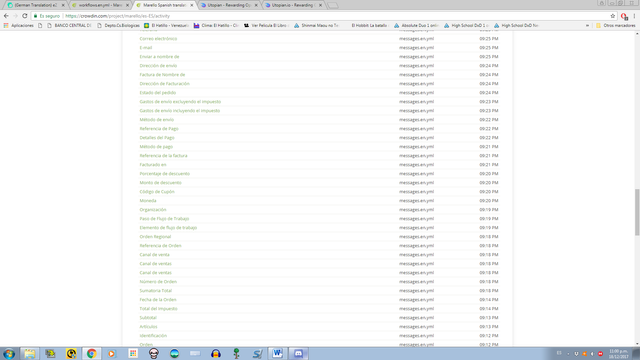Click the red extension icon beside the star
640x360 pixels.
(x=624, y=16)
